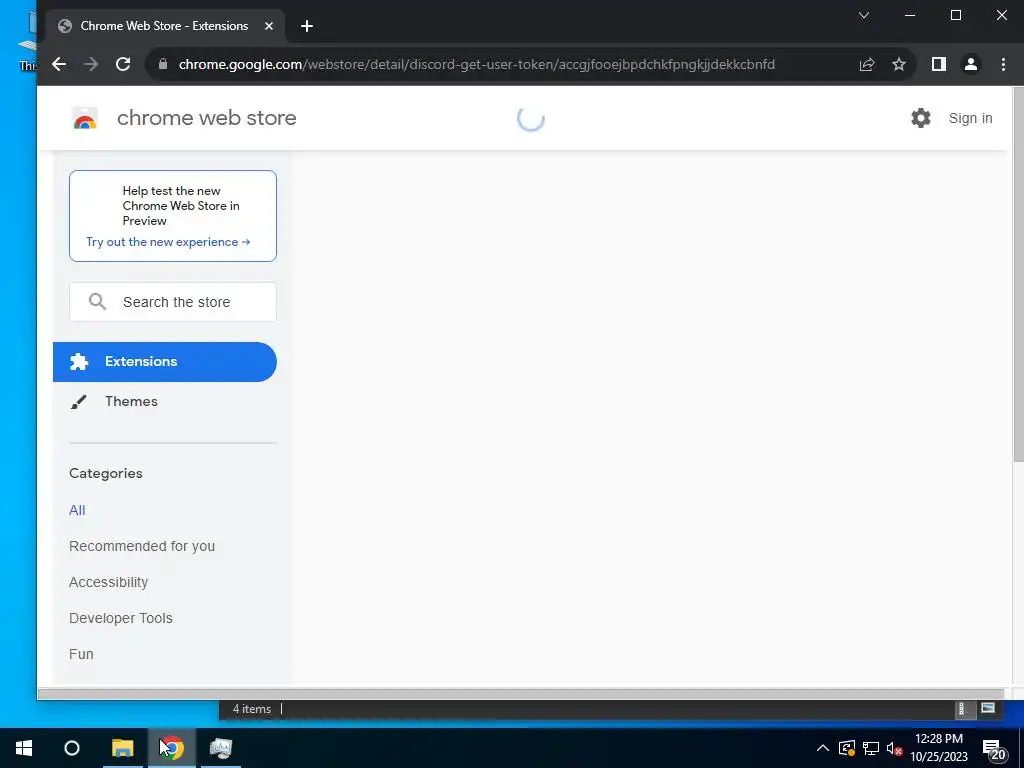1024x768 pixels.
Task: Switch File Explorer to large icons view
Action: tap(988, 708)
